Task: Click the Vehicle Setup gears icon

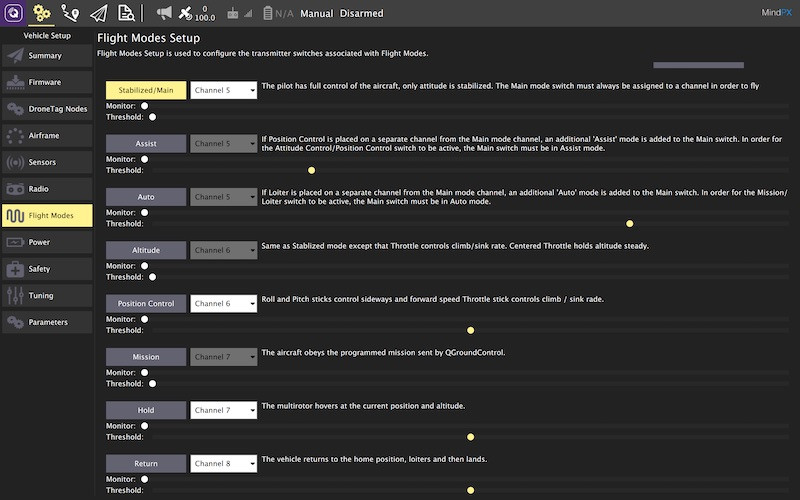Action: [42, 13]
